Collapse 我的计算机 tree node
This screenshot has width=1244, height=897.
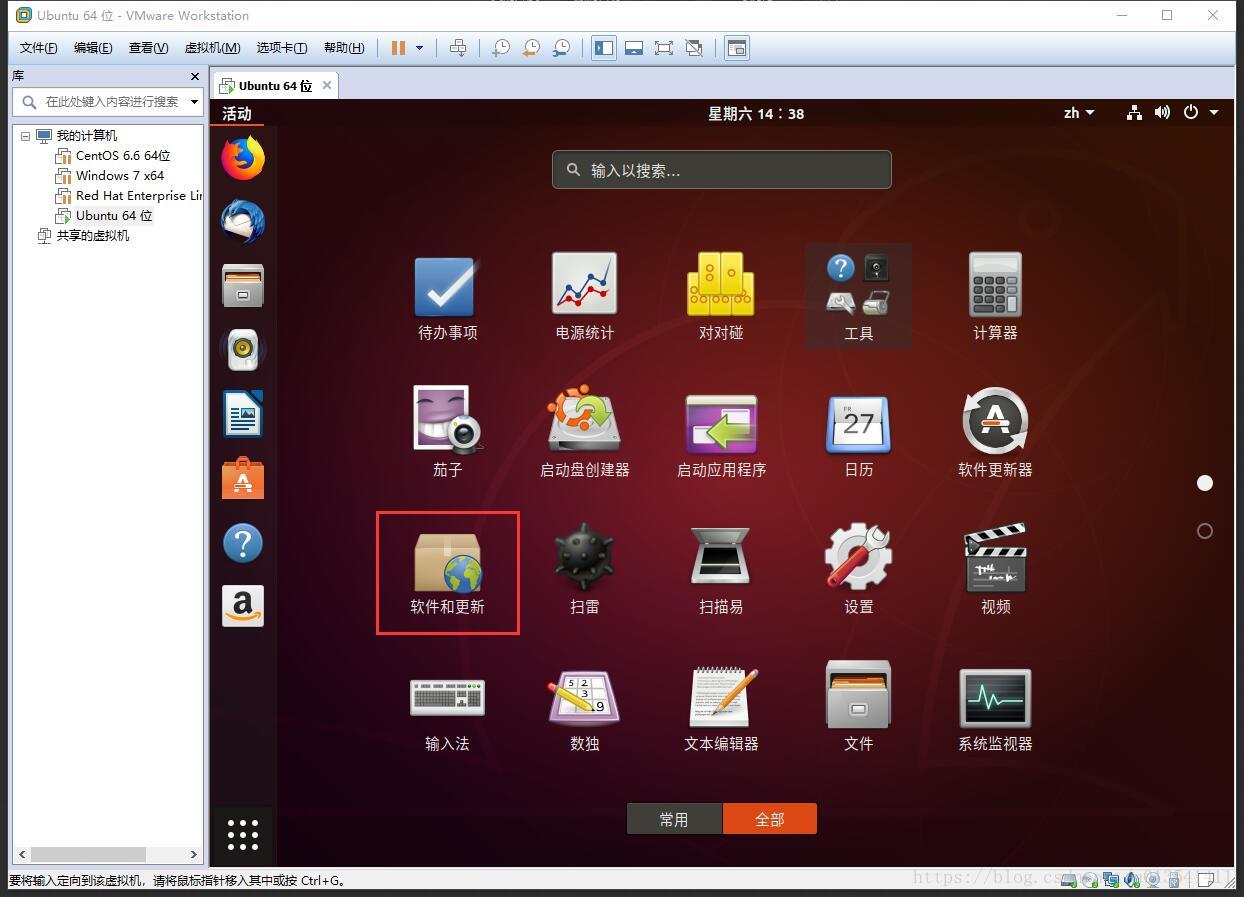26,136
